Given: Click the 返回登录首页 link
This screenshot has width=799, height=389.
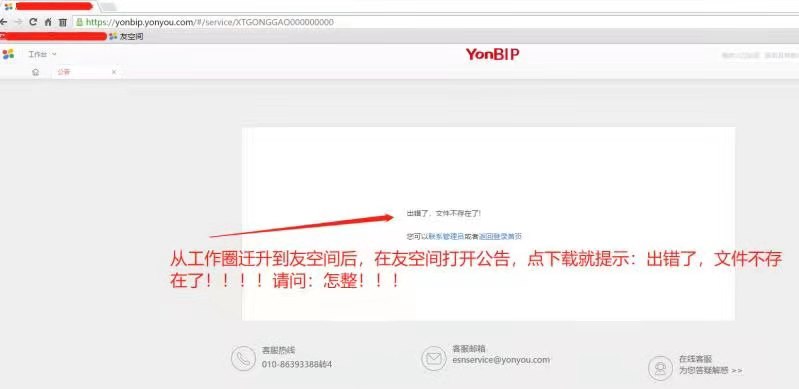Looking at the screenshot, I should 500,237.
